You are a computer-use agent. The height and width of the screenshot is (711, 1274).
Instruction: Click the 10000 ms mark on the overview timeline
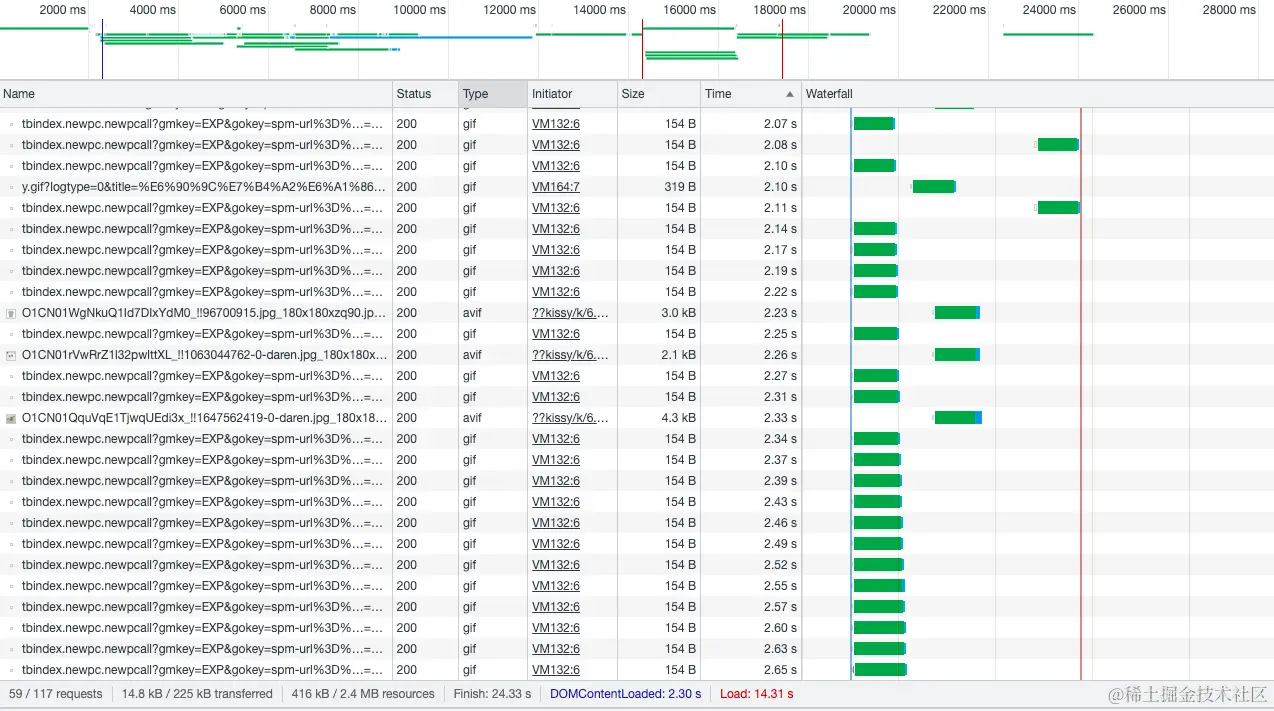coord(420,10)
